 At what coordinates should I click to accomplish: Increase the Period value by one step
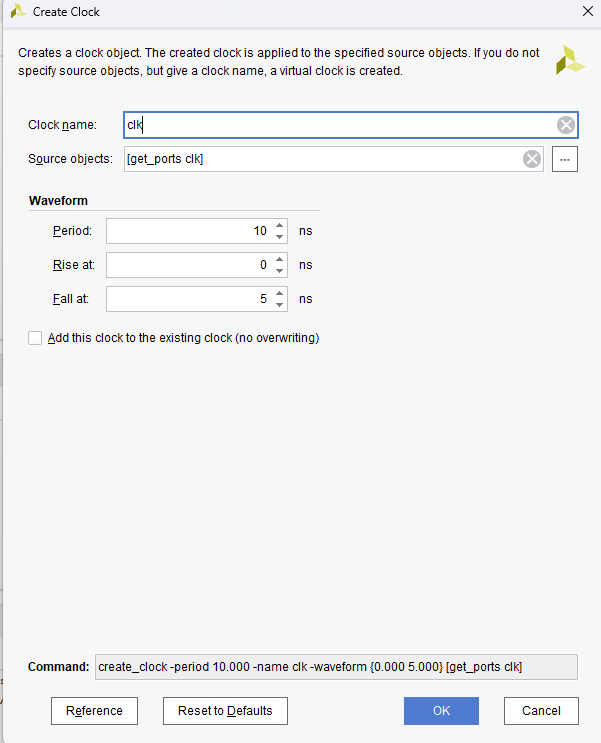(280, 225)
